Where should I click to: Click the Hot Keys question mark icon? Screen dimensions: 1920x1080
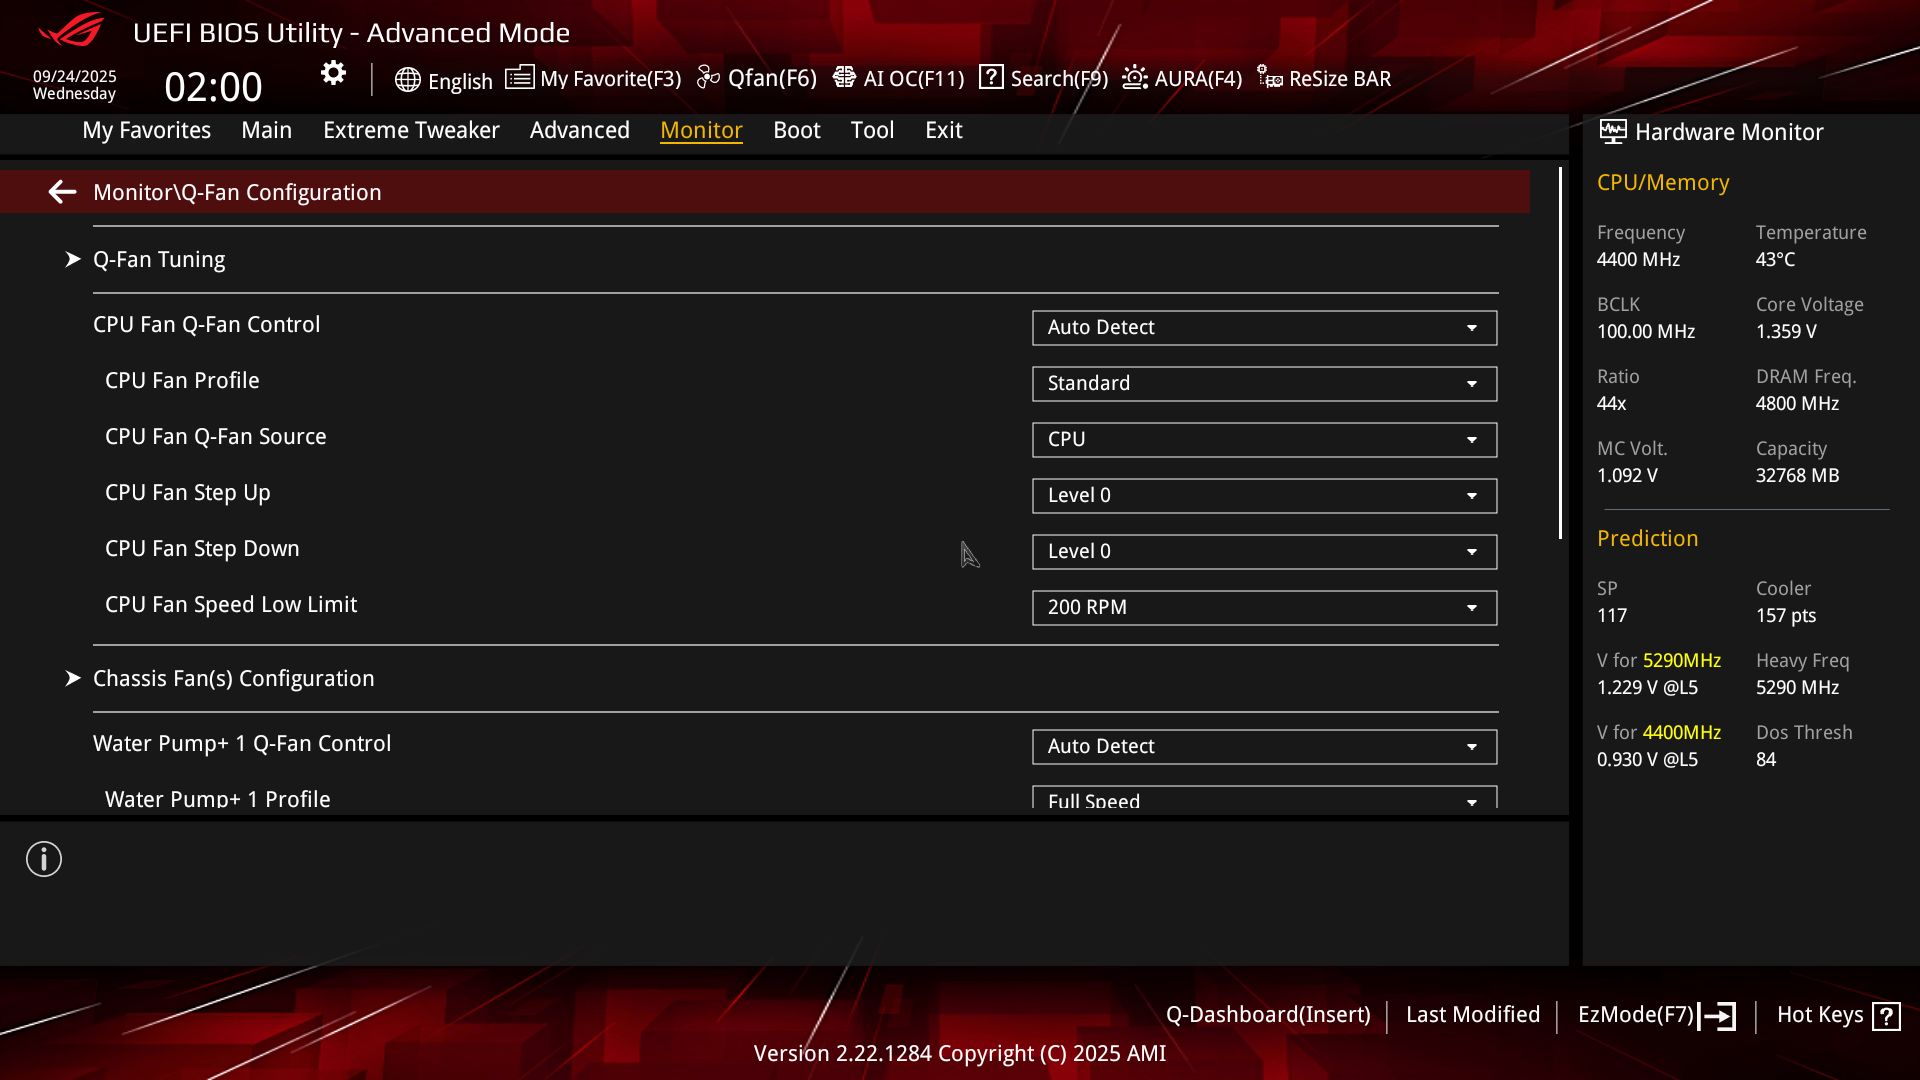click(x=1886, y=1016)
